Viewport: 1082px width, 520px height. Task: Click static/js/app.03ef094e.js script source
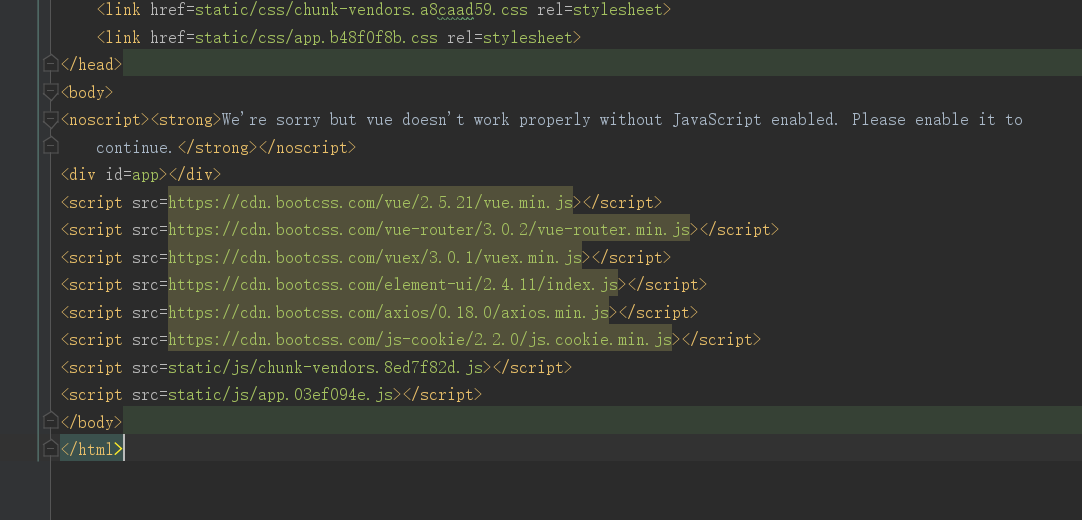click(281, 394)
